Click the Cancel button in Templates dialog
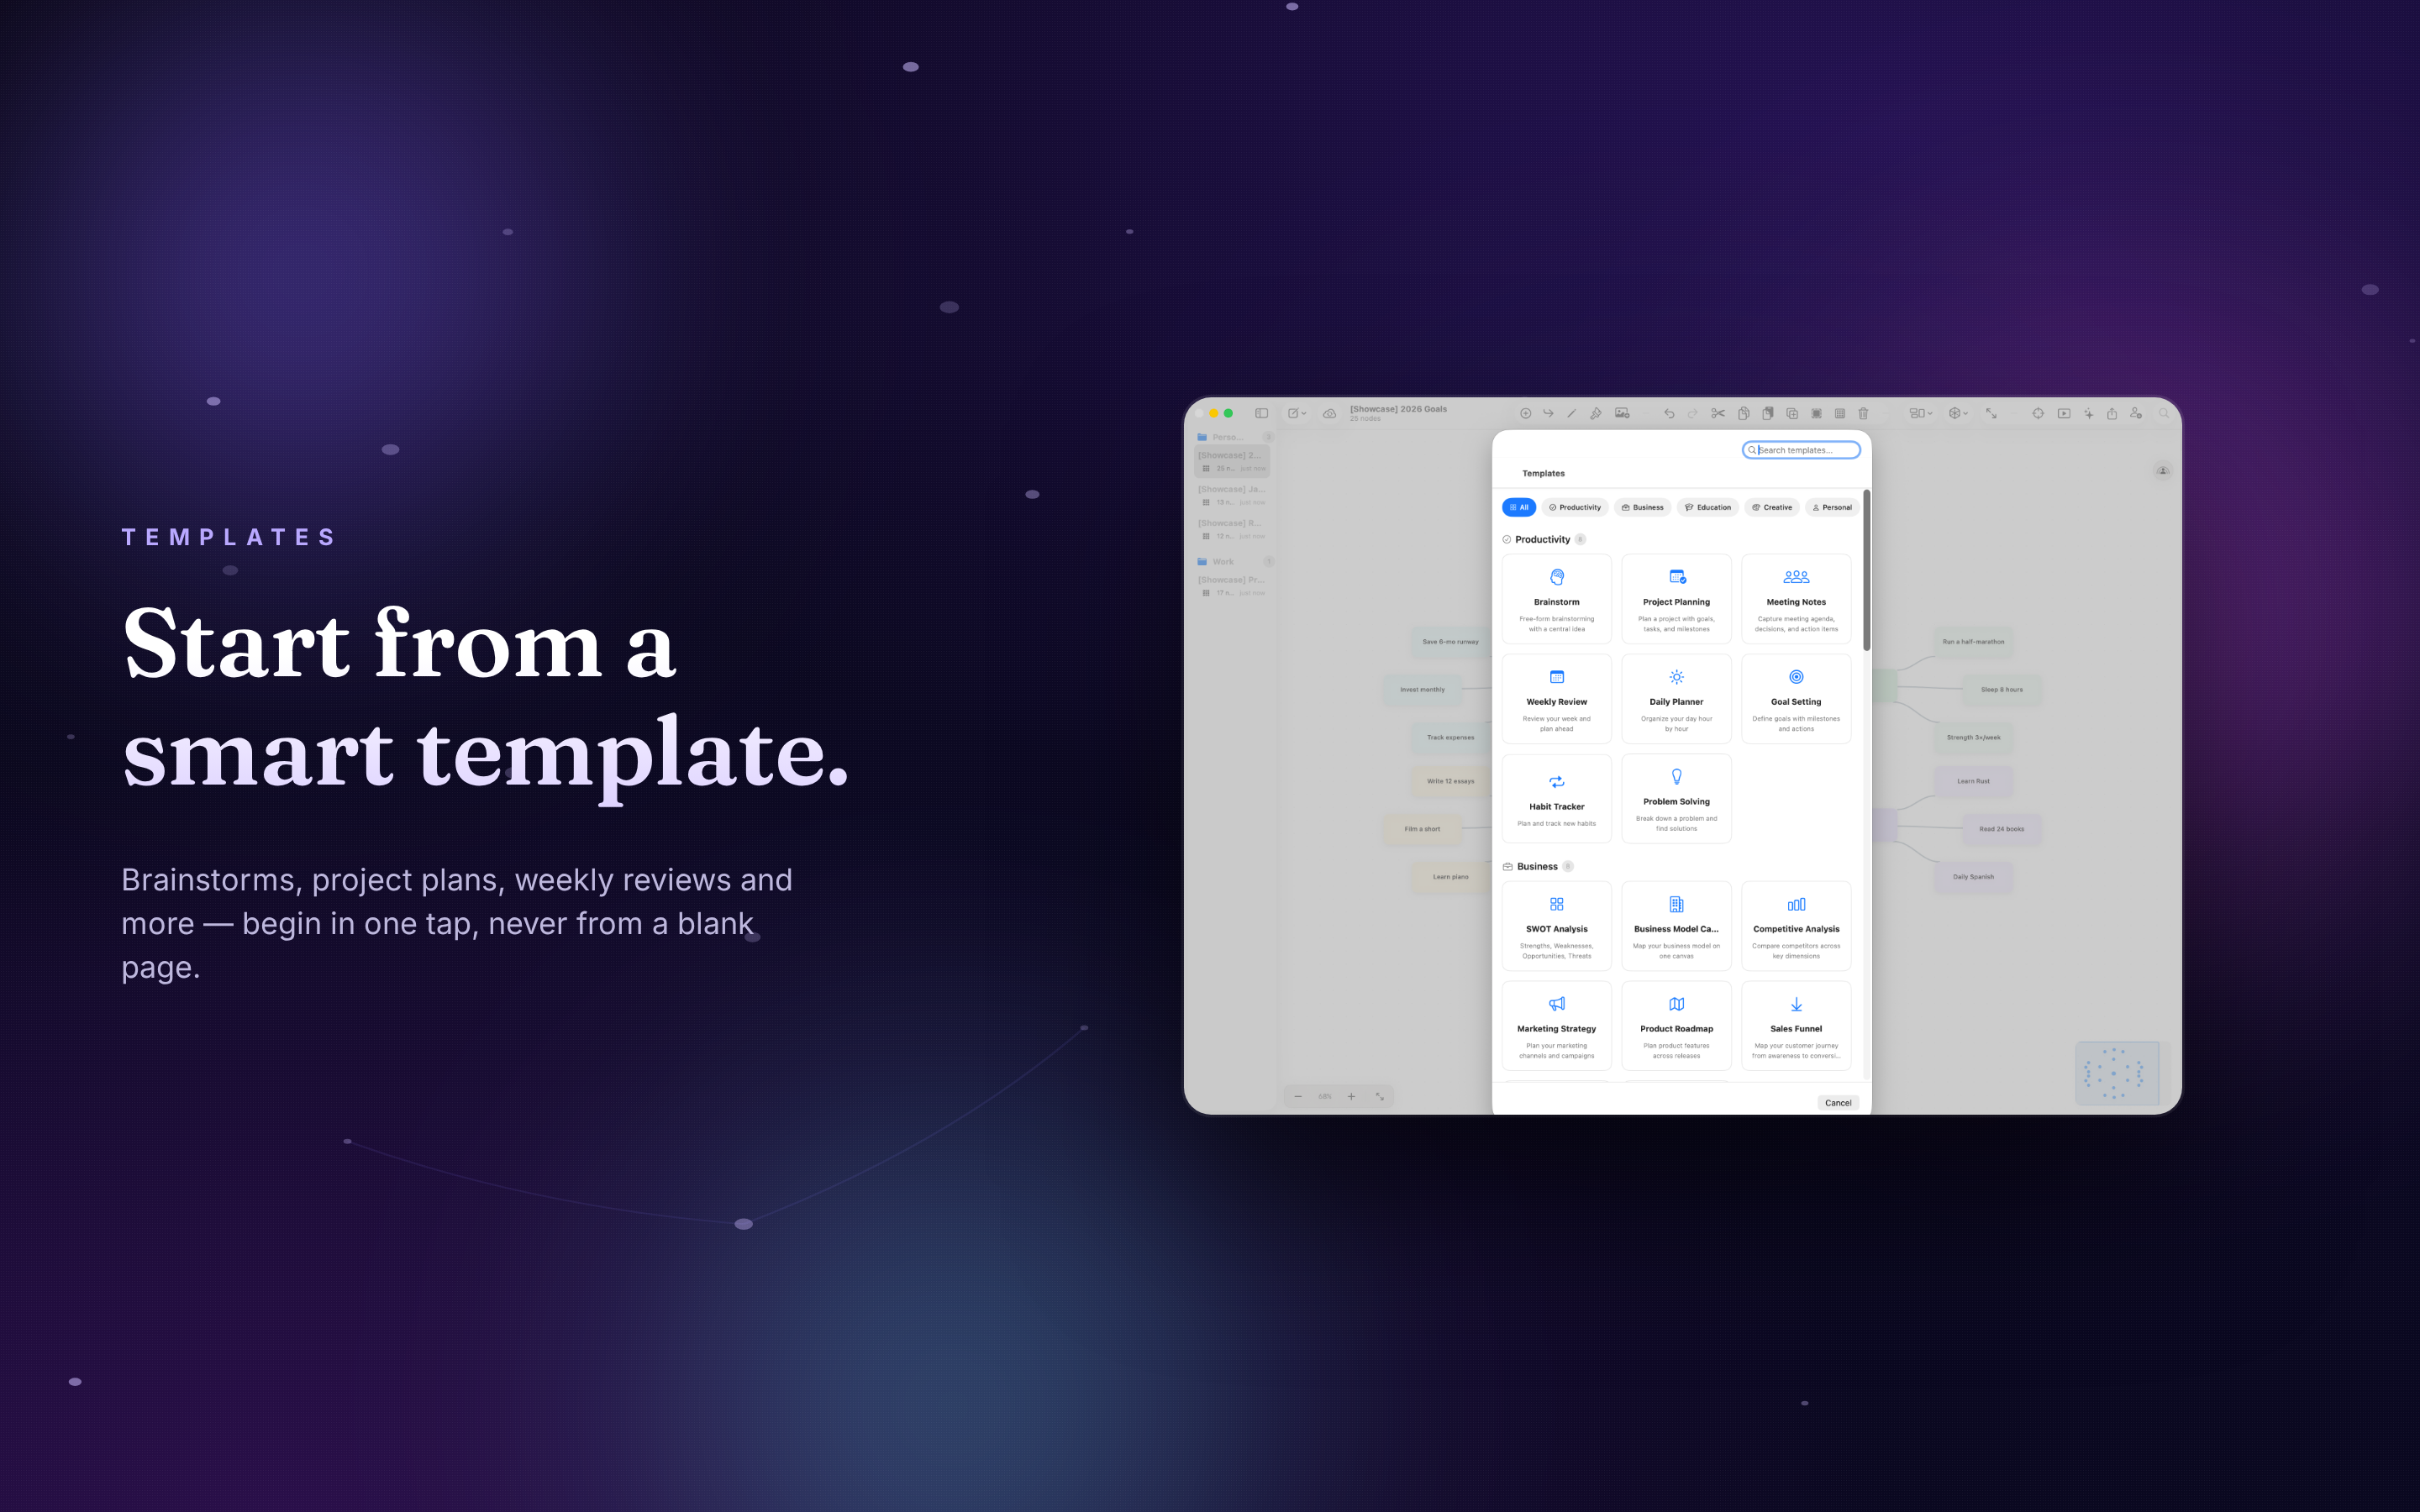The image size is (2420, 1512). (1838, 1103)
